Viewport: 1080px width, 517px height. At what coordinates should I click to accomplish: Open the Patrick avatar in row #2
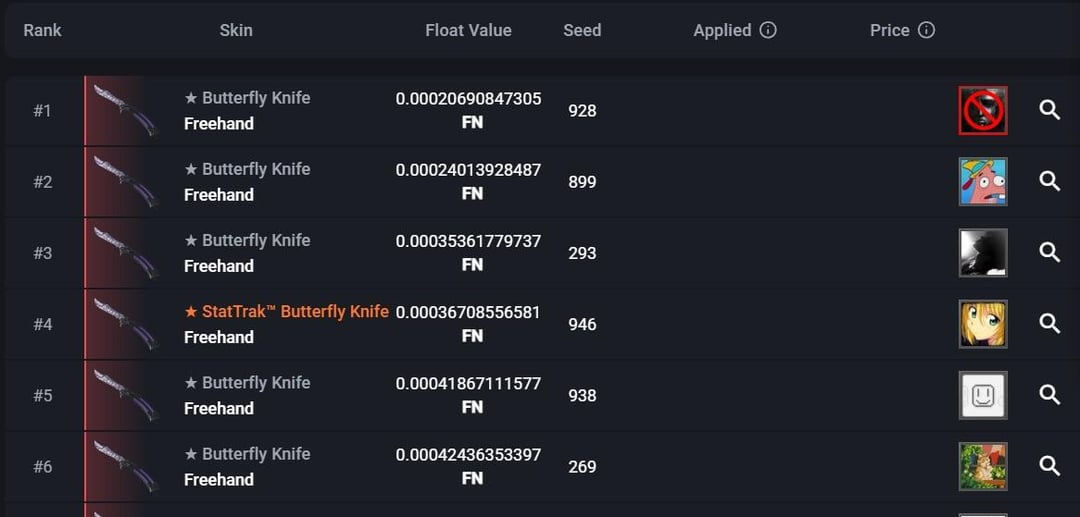[x=982, y=181]
